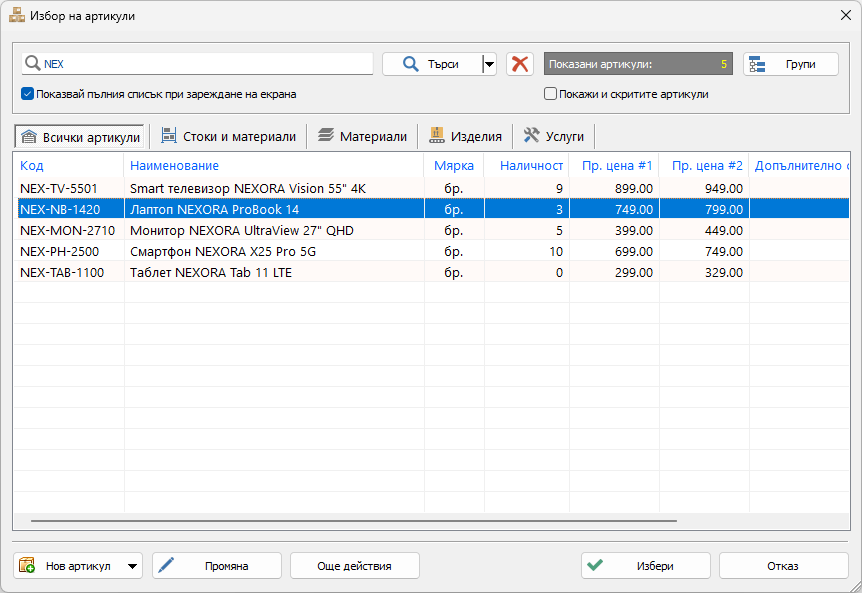This screenshot has height=593, width=862.
Task: Select the Материали tab
Action: (x=363, y=136)
